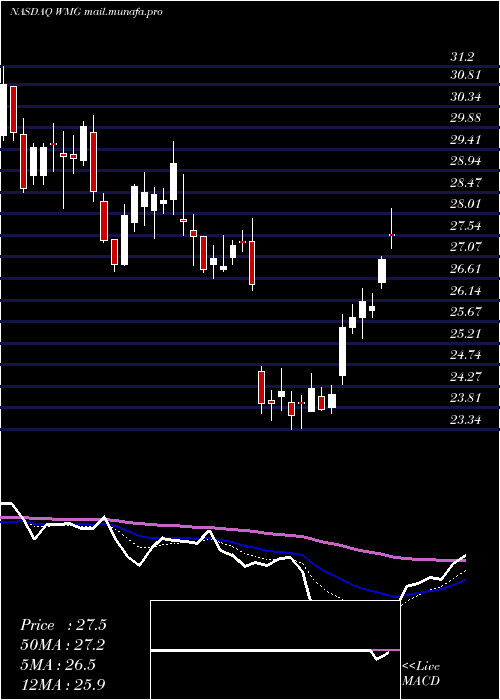The width and height of the screenshot is (500, 700).
Task: Select the 27.07 price axis label
Action: click(x=466, y=246)
